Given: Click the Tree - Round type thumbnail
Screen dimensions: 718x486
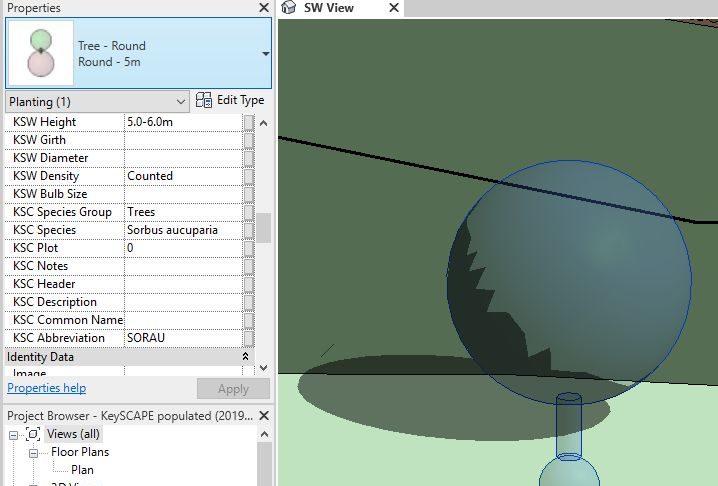Looking at the screenshot, I should [40, 54].
